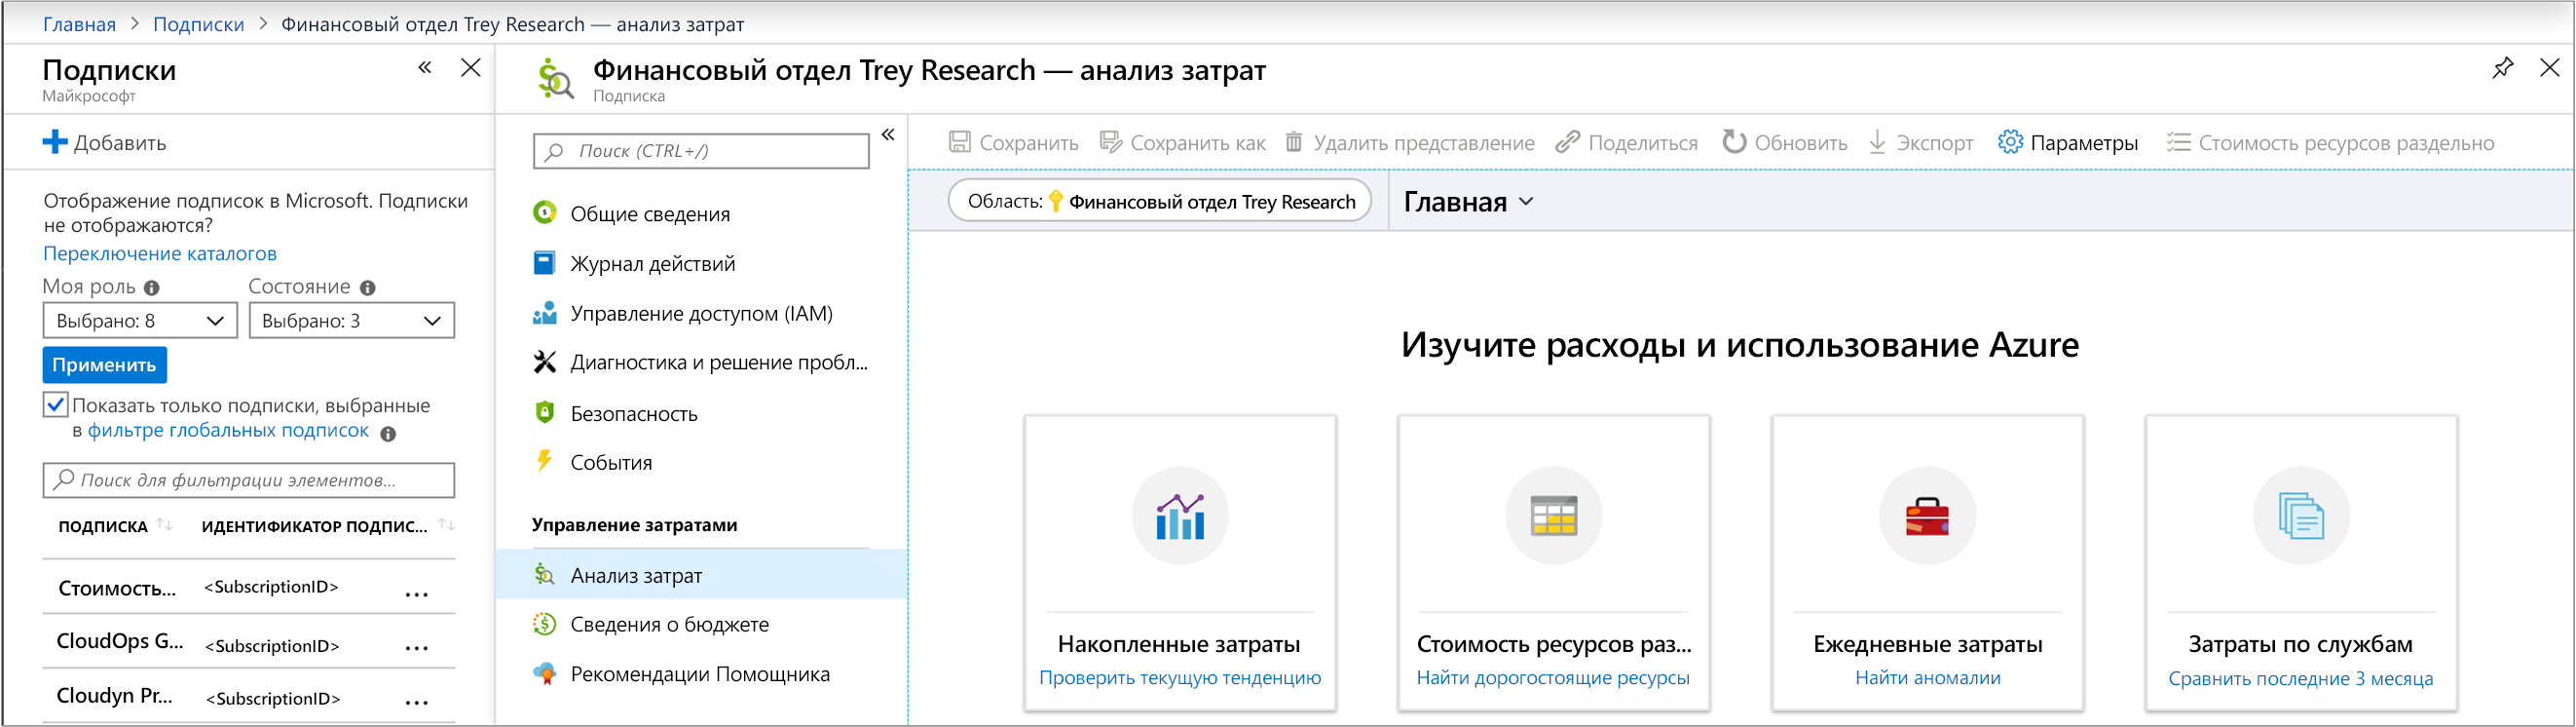Click the Общие сведения icon in the menu
The image size is (2576, 727).
coord(544,212)
